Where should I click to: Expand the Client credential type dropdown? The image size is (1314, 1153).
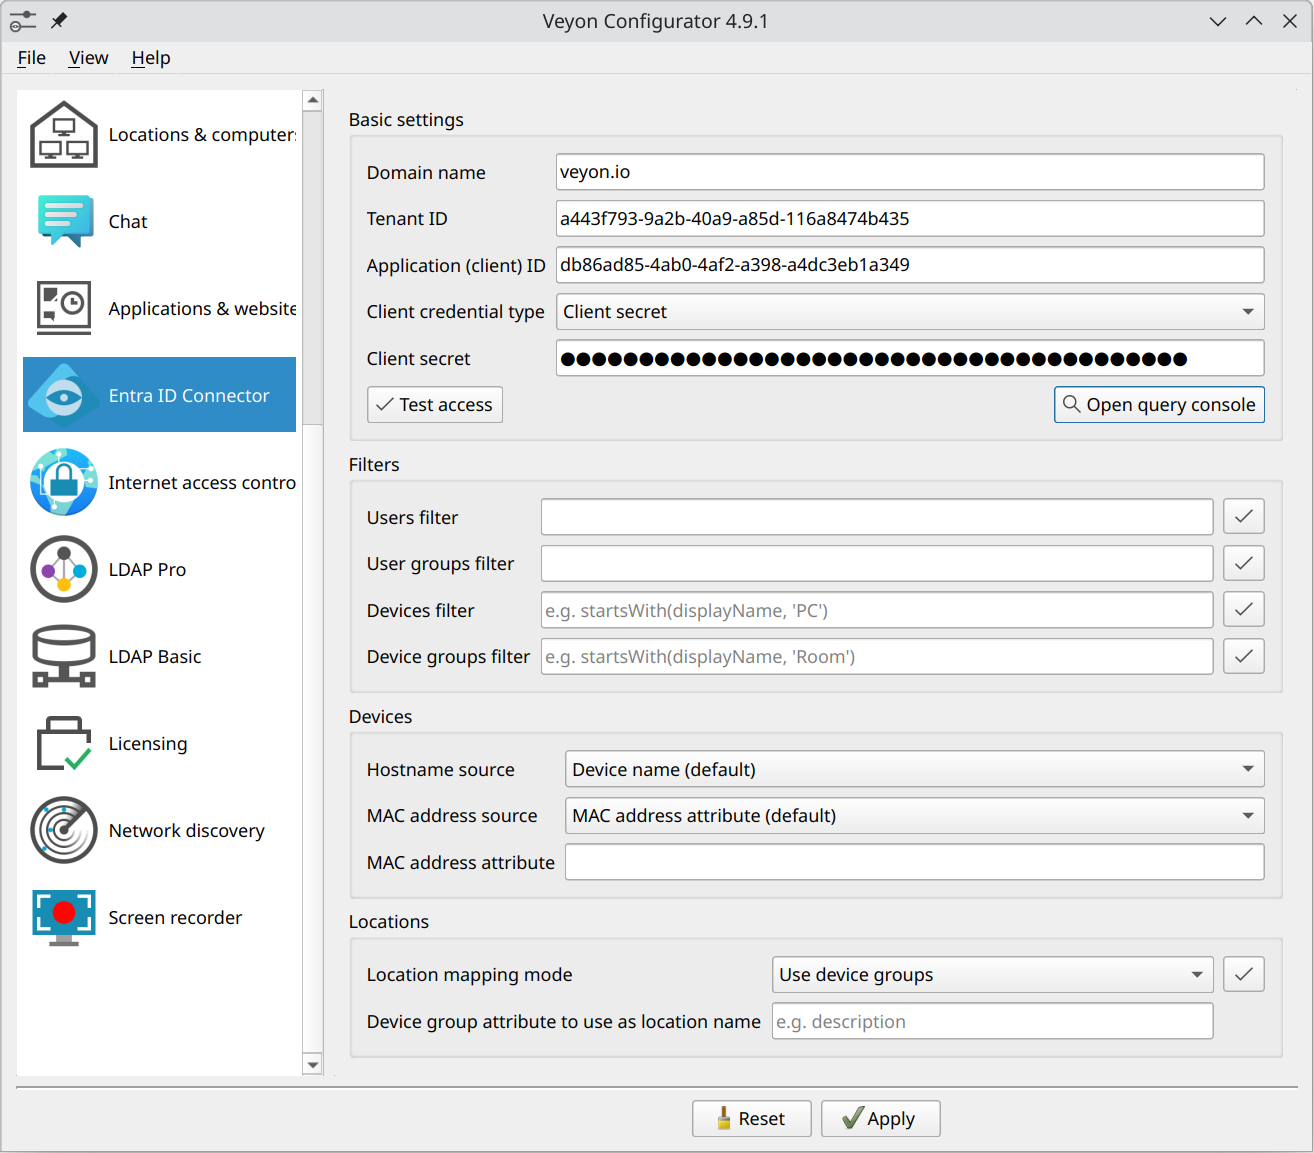coord(909,312)
